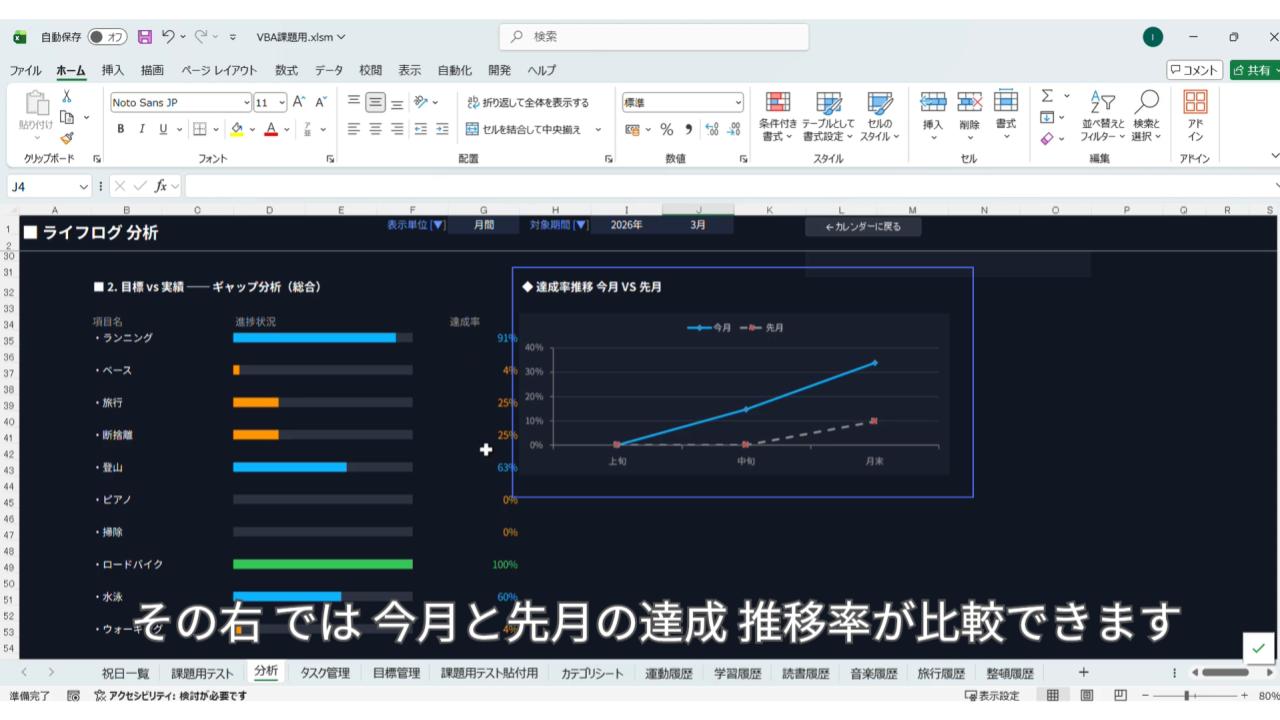Click the Save icon in title bar
Image resolution: width=1280 pixels, height=720 pixels.
[145, 37]
